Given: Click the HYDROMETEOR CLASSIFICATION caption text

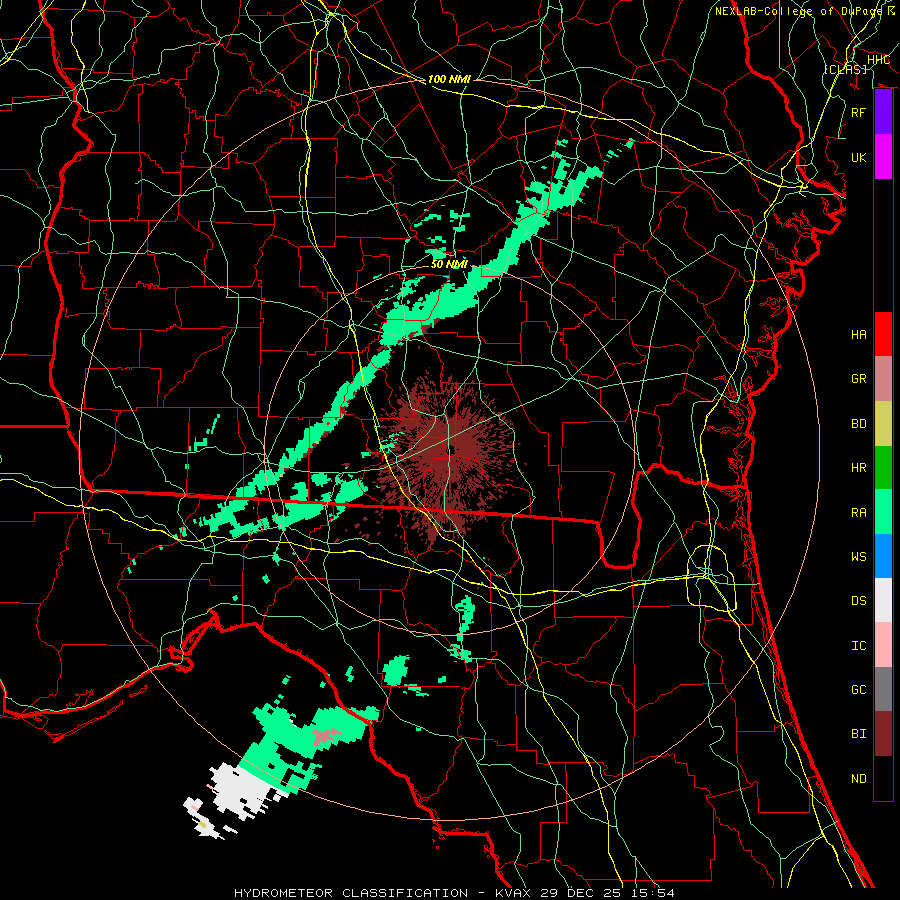Looking at the screenshot, I should tap(351, 893).
